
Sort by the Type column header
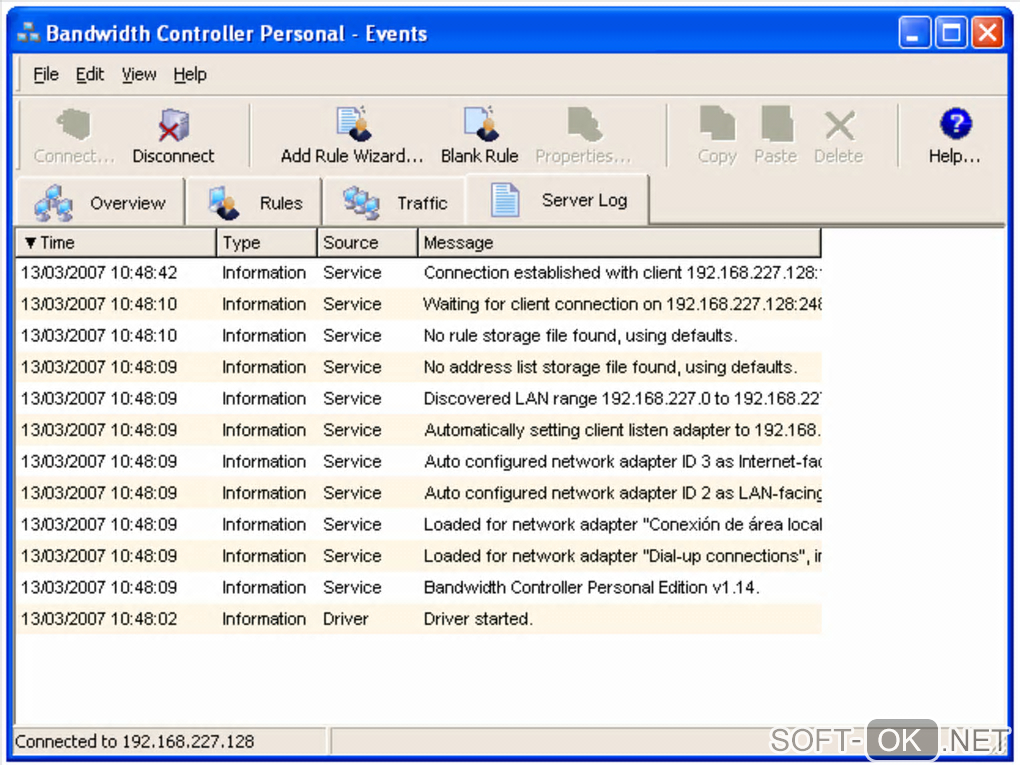tap(267, 243)
